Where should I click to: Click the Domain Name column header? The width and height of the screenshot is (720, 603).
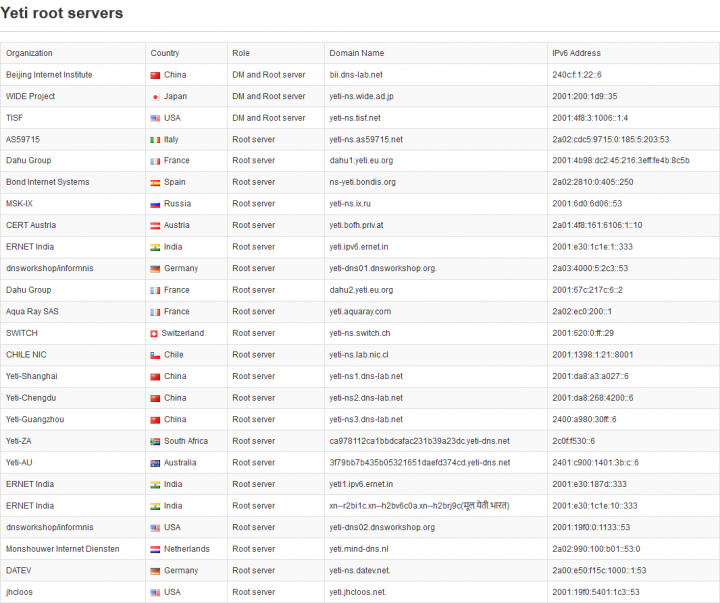tap(357, 53)
